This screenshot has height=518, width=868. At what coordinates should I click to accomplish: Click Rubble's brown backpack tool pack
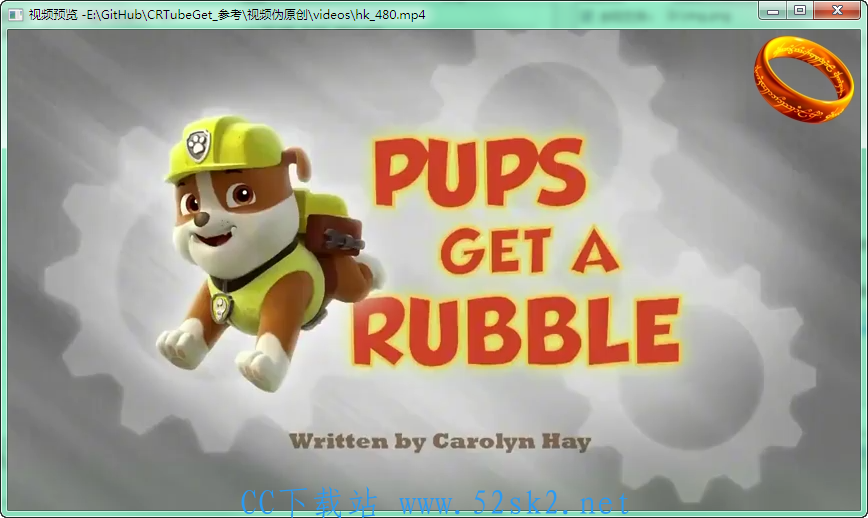(334, 233)
